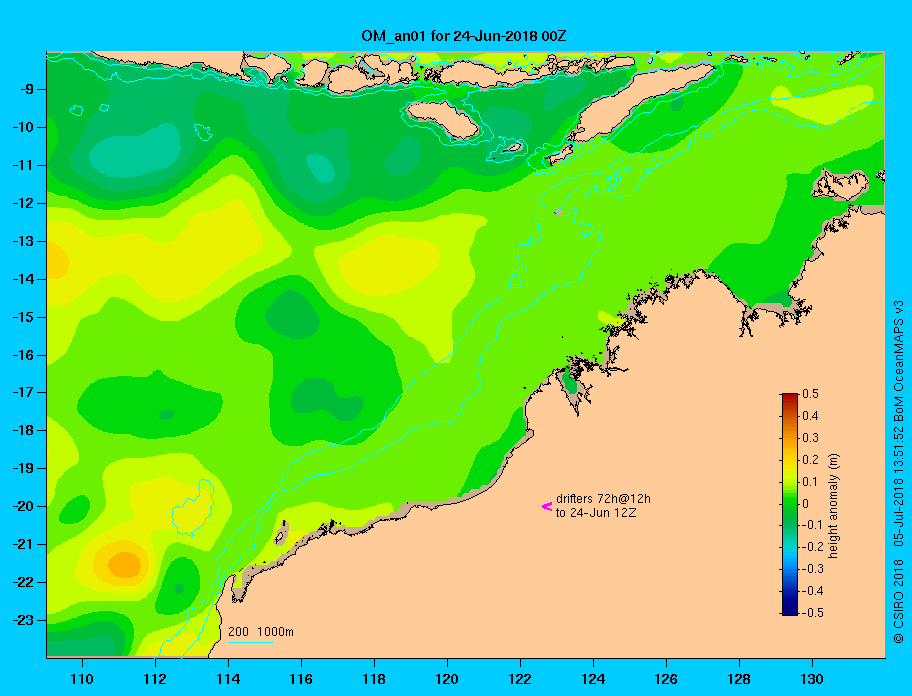Click the longitude label 126

point(666,679)
